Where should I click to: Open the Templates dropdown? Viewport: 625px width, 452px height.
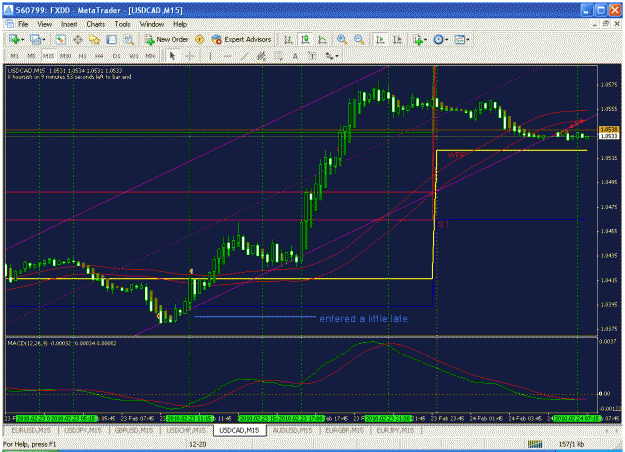point(462,39)
